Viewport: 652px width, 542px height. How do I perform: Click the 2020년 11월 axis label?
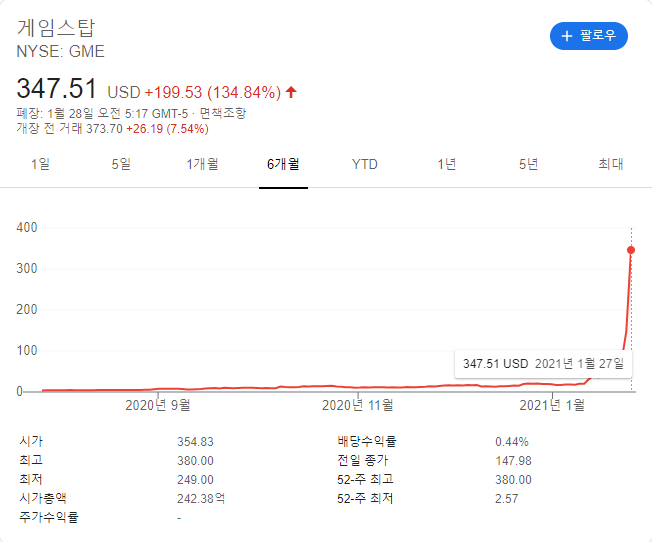click(x=358, y=405)
